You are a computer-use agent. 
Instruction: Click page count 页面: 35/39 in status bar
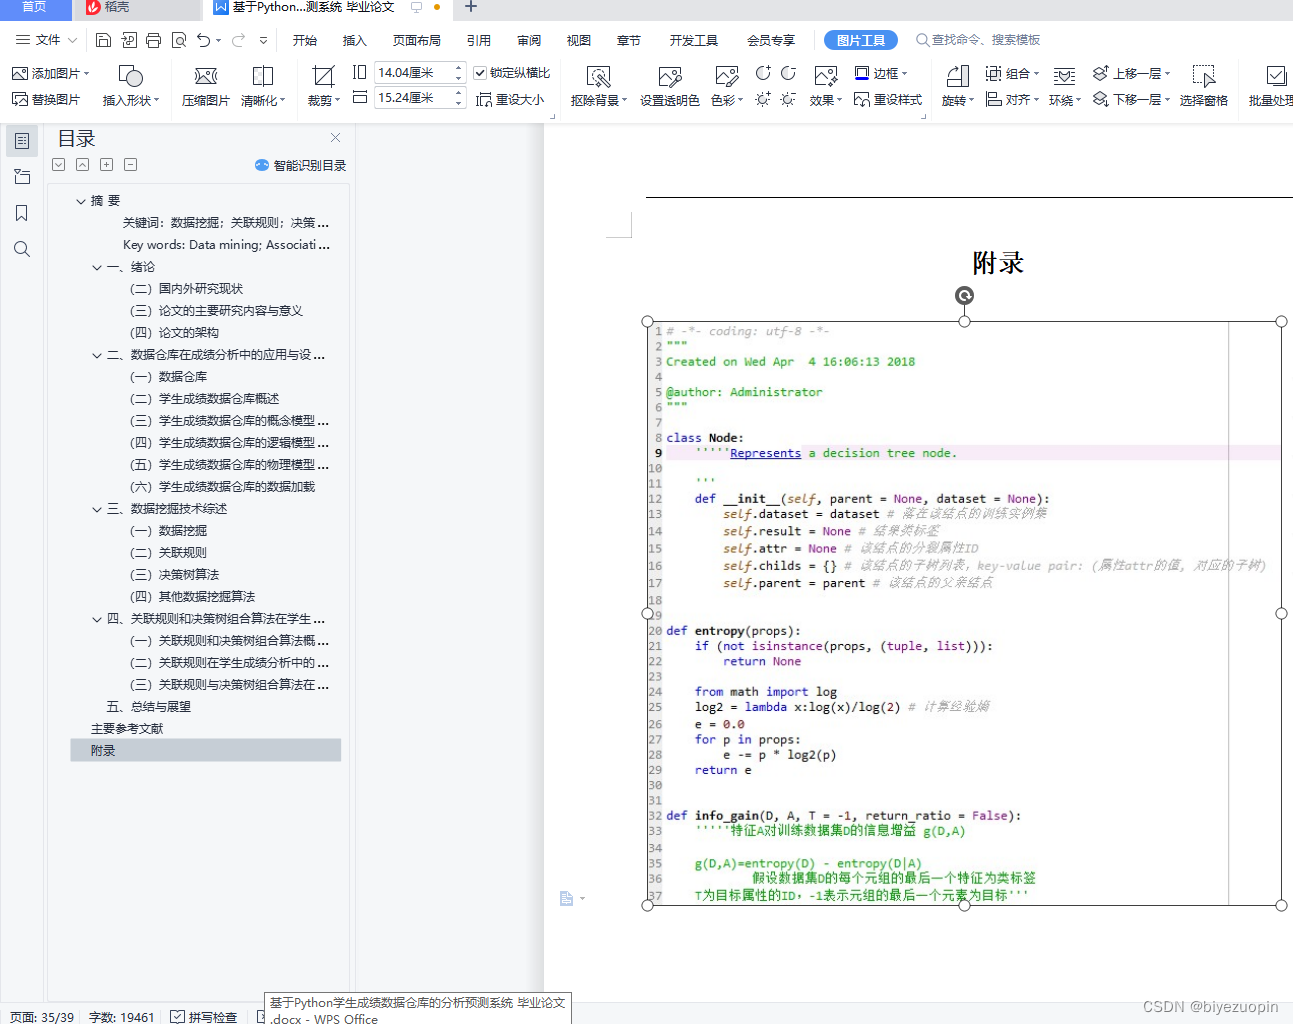(42, 1016)
